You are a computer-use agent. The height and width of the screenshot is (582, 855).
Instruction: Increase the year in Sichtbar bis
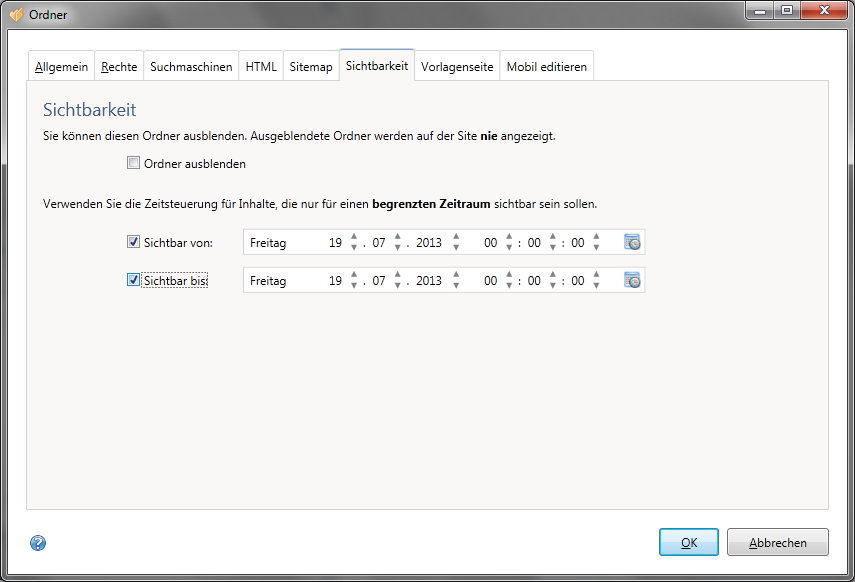tap(456, 276)
